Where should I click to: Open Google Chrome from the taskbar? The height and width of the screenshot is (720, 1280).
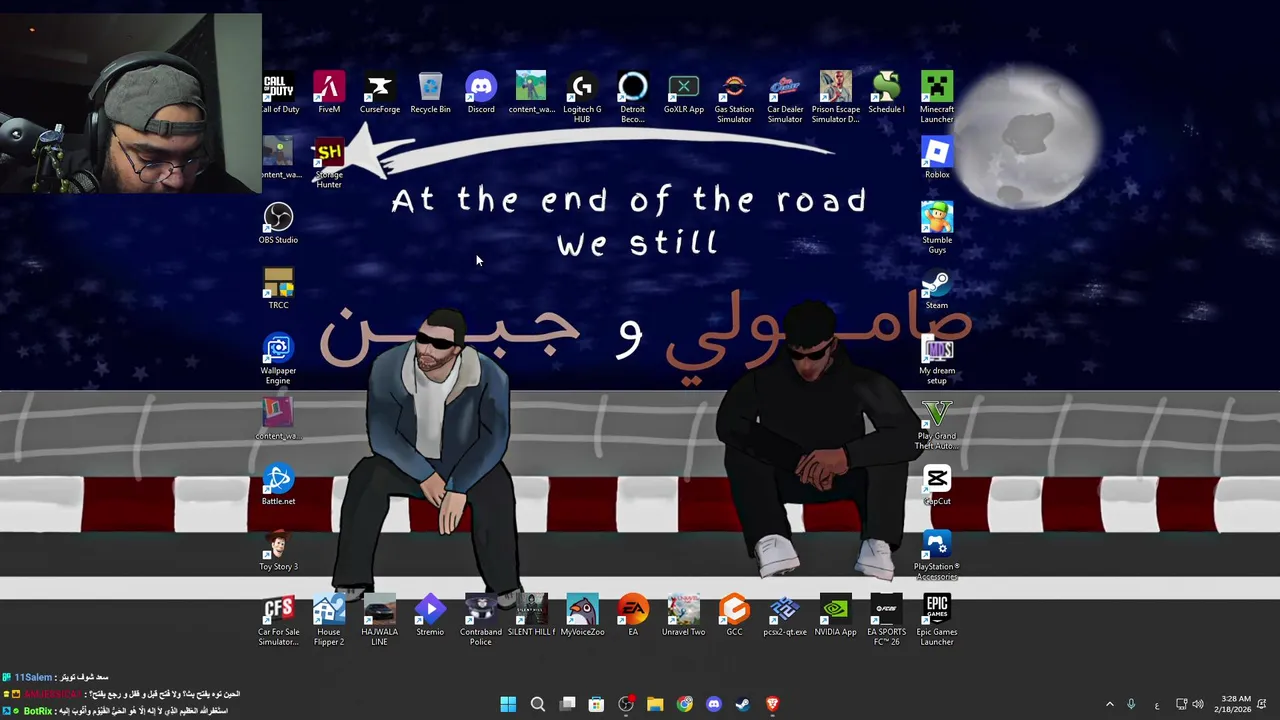[x=684, y=704]
